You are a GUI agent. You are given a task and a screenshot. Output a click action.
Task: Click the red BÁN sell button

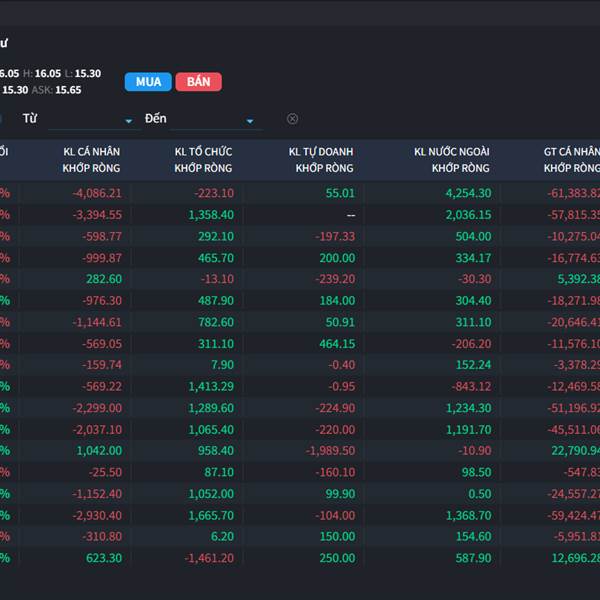(198, 82)
